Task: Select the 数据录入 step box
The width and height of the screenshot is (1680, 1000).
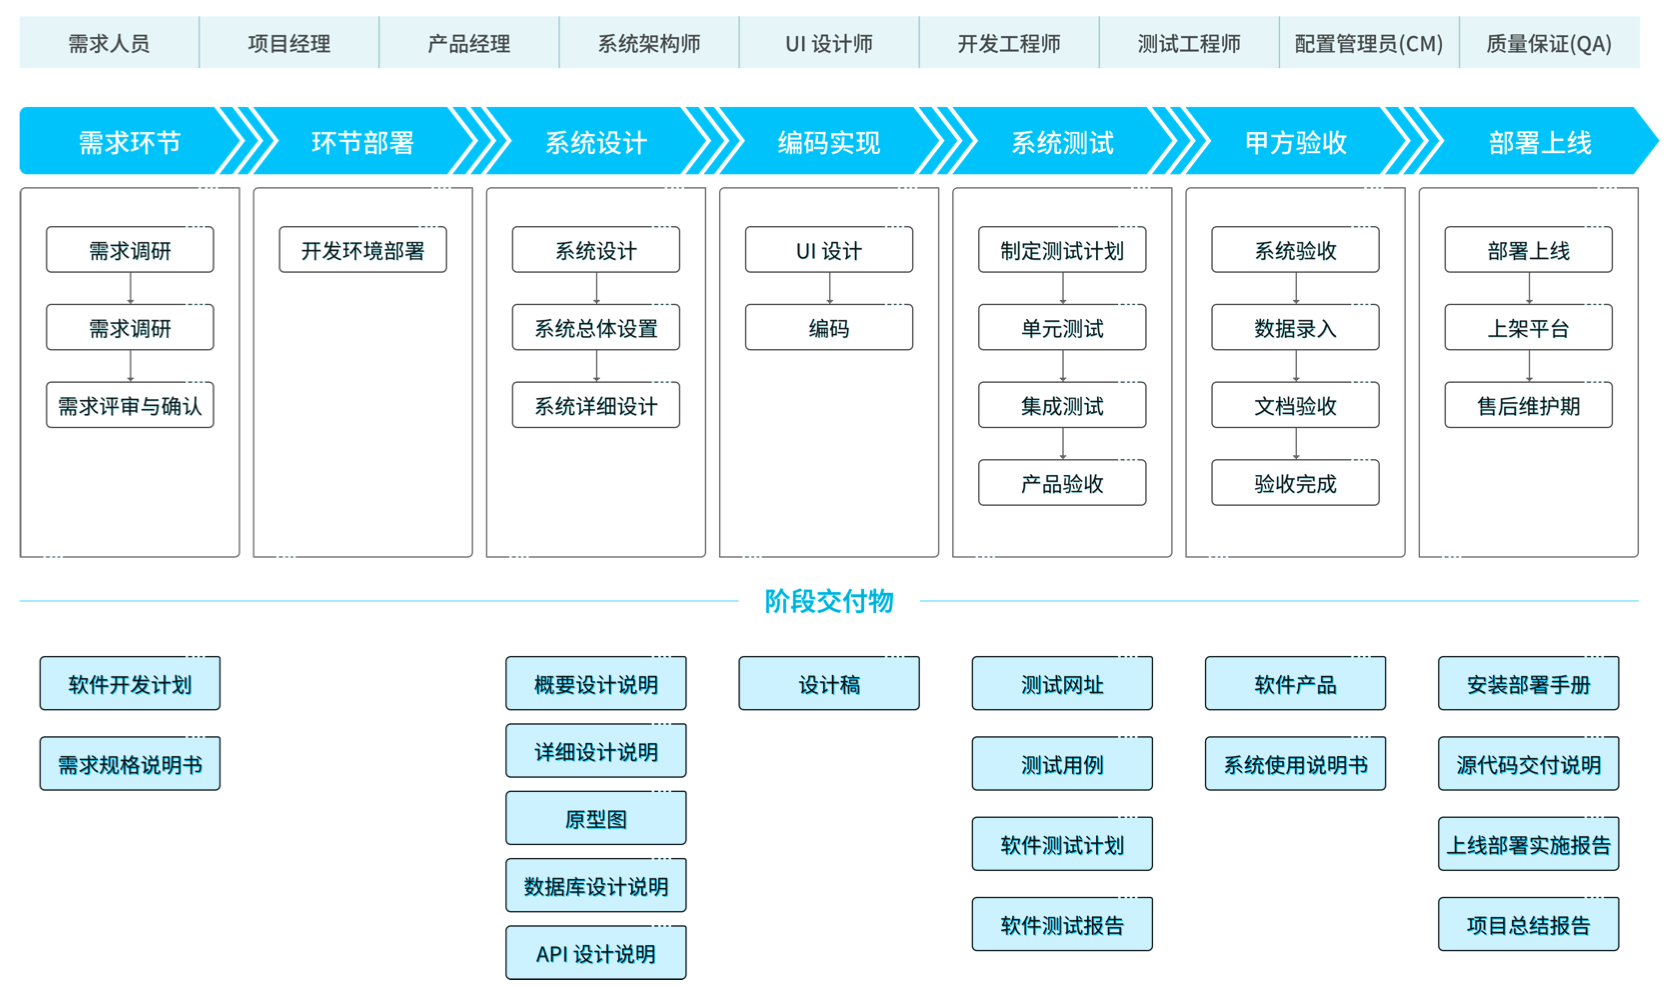Action: coord(1296,328)
